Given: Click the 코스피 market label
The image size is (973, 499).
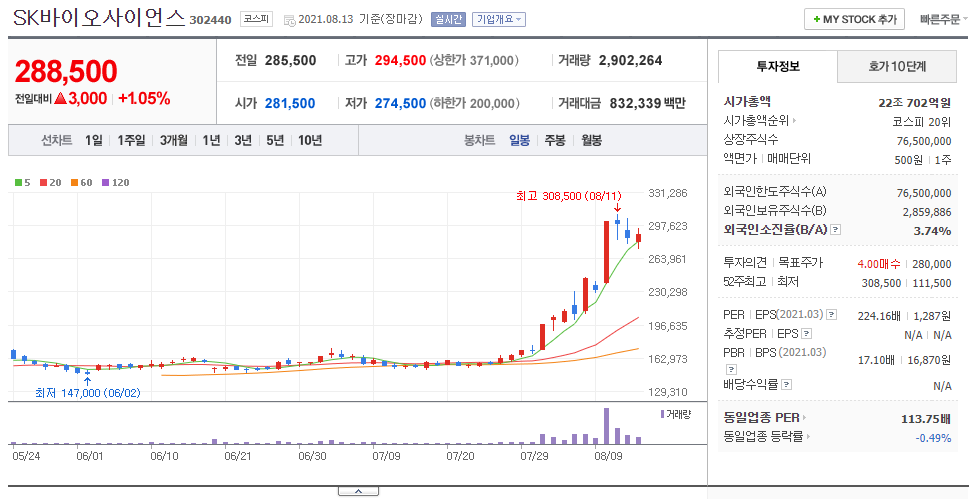Looking at the screenshot, I should coord(256,19).
